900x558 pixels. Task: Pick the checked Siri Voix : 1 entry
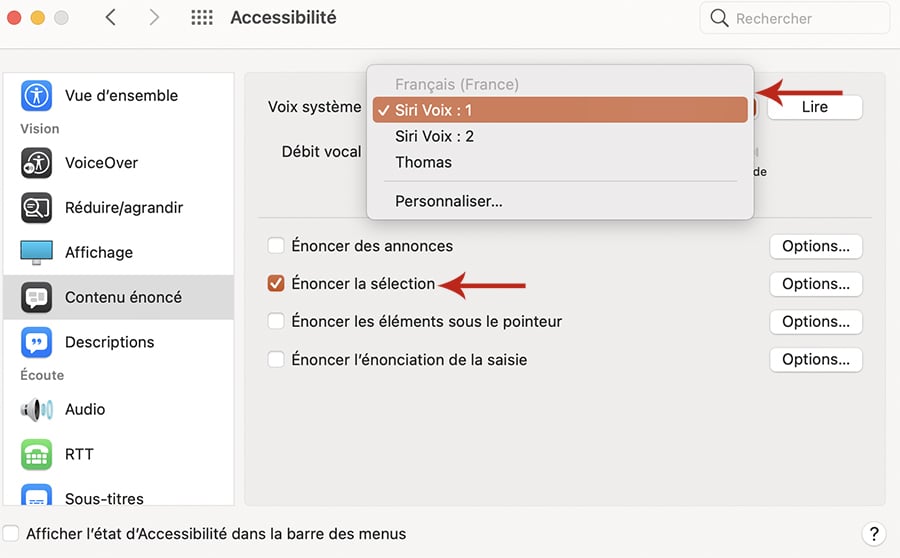pyautogui.click(x=560, y=110)
